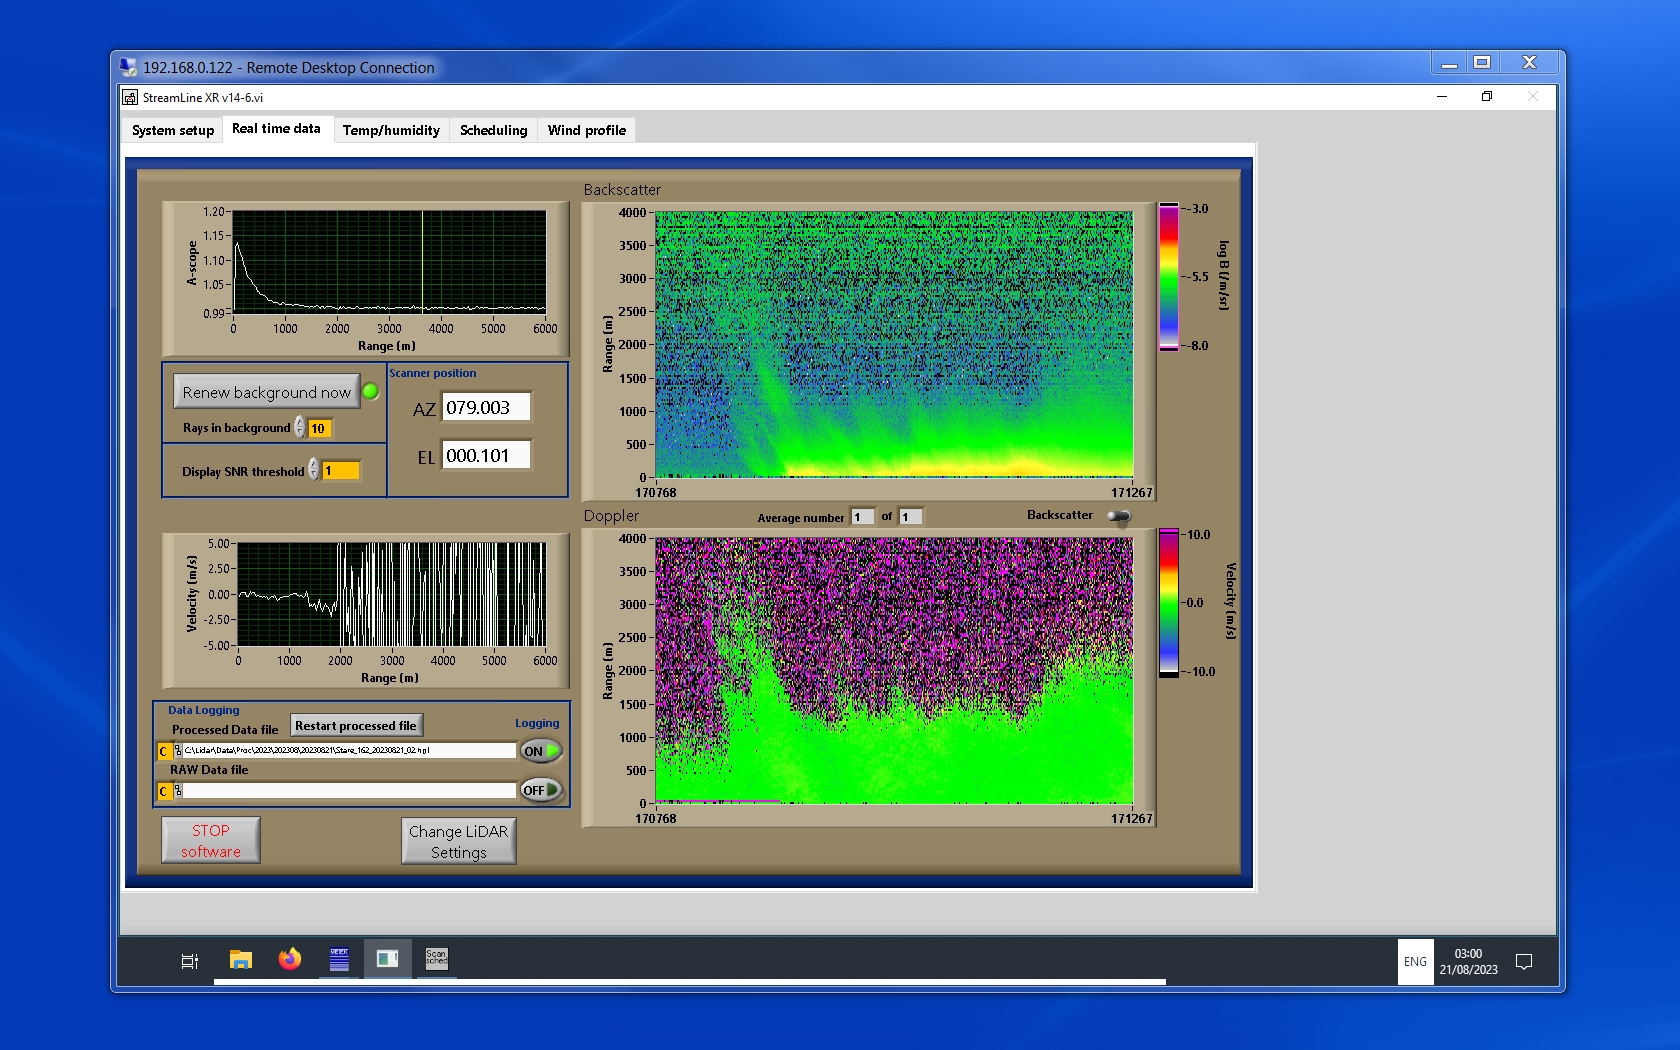Turn on RAW data file logging
Image resolution: width=1680 pixels, height=1050 pixels.
click(x=541, y=790)
